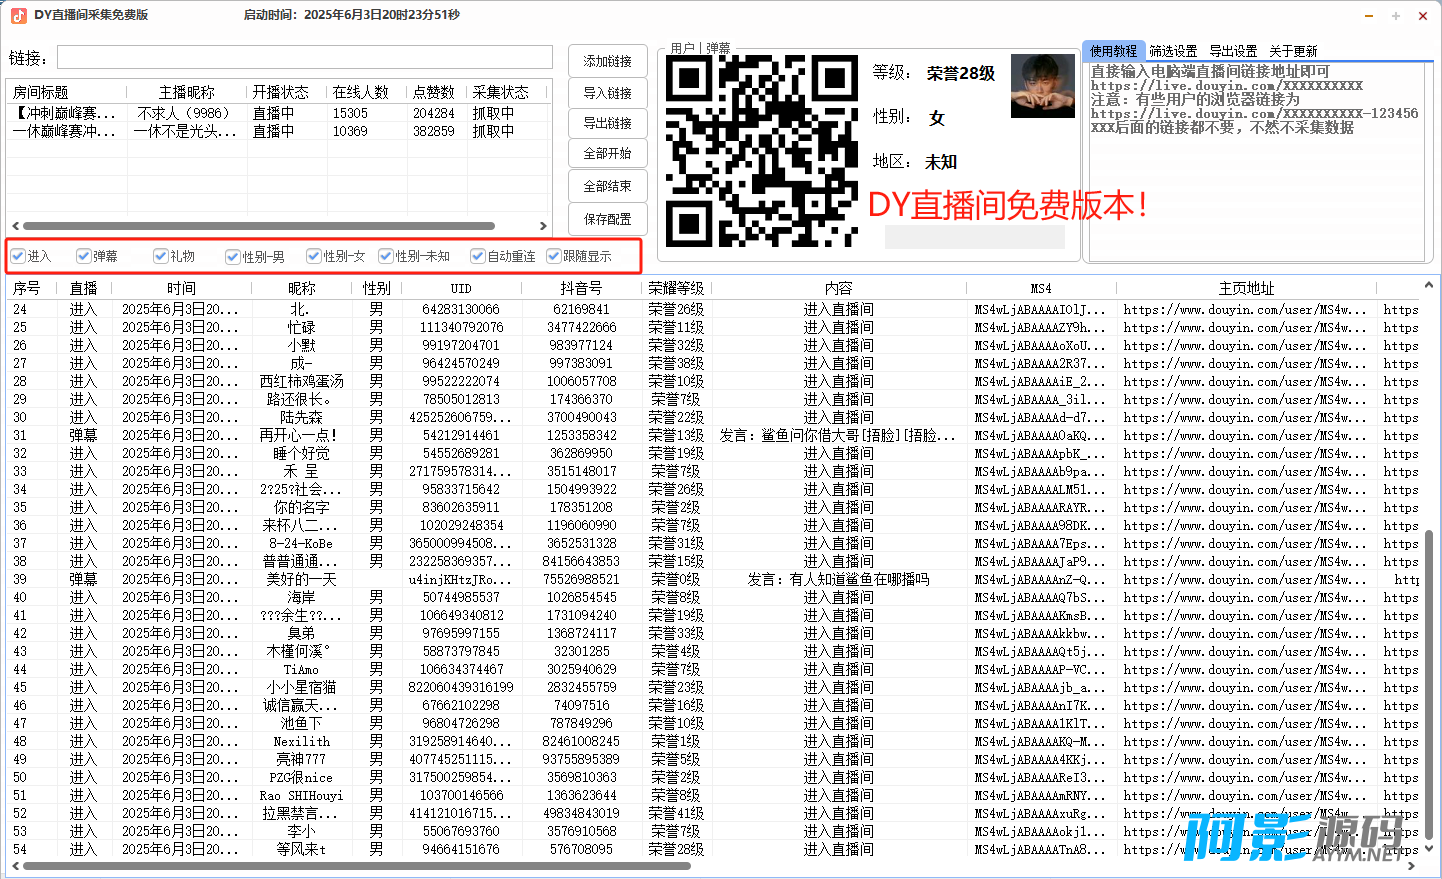This screenshot has width=1442, height=879.
Task: Toggle the 性别-女 checkbox
Action: pos(314,256)
